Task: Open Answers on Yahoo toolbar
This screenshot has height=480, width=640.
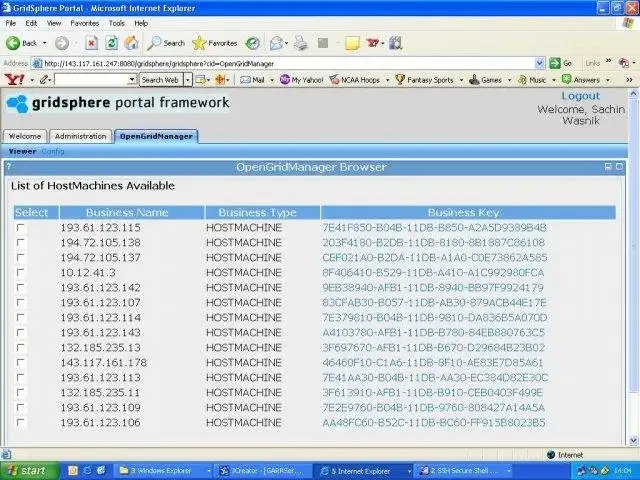Action: 581,80
